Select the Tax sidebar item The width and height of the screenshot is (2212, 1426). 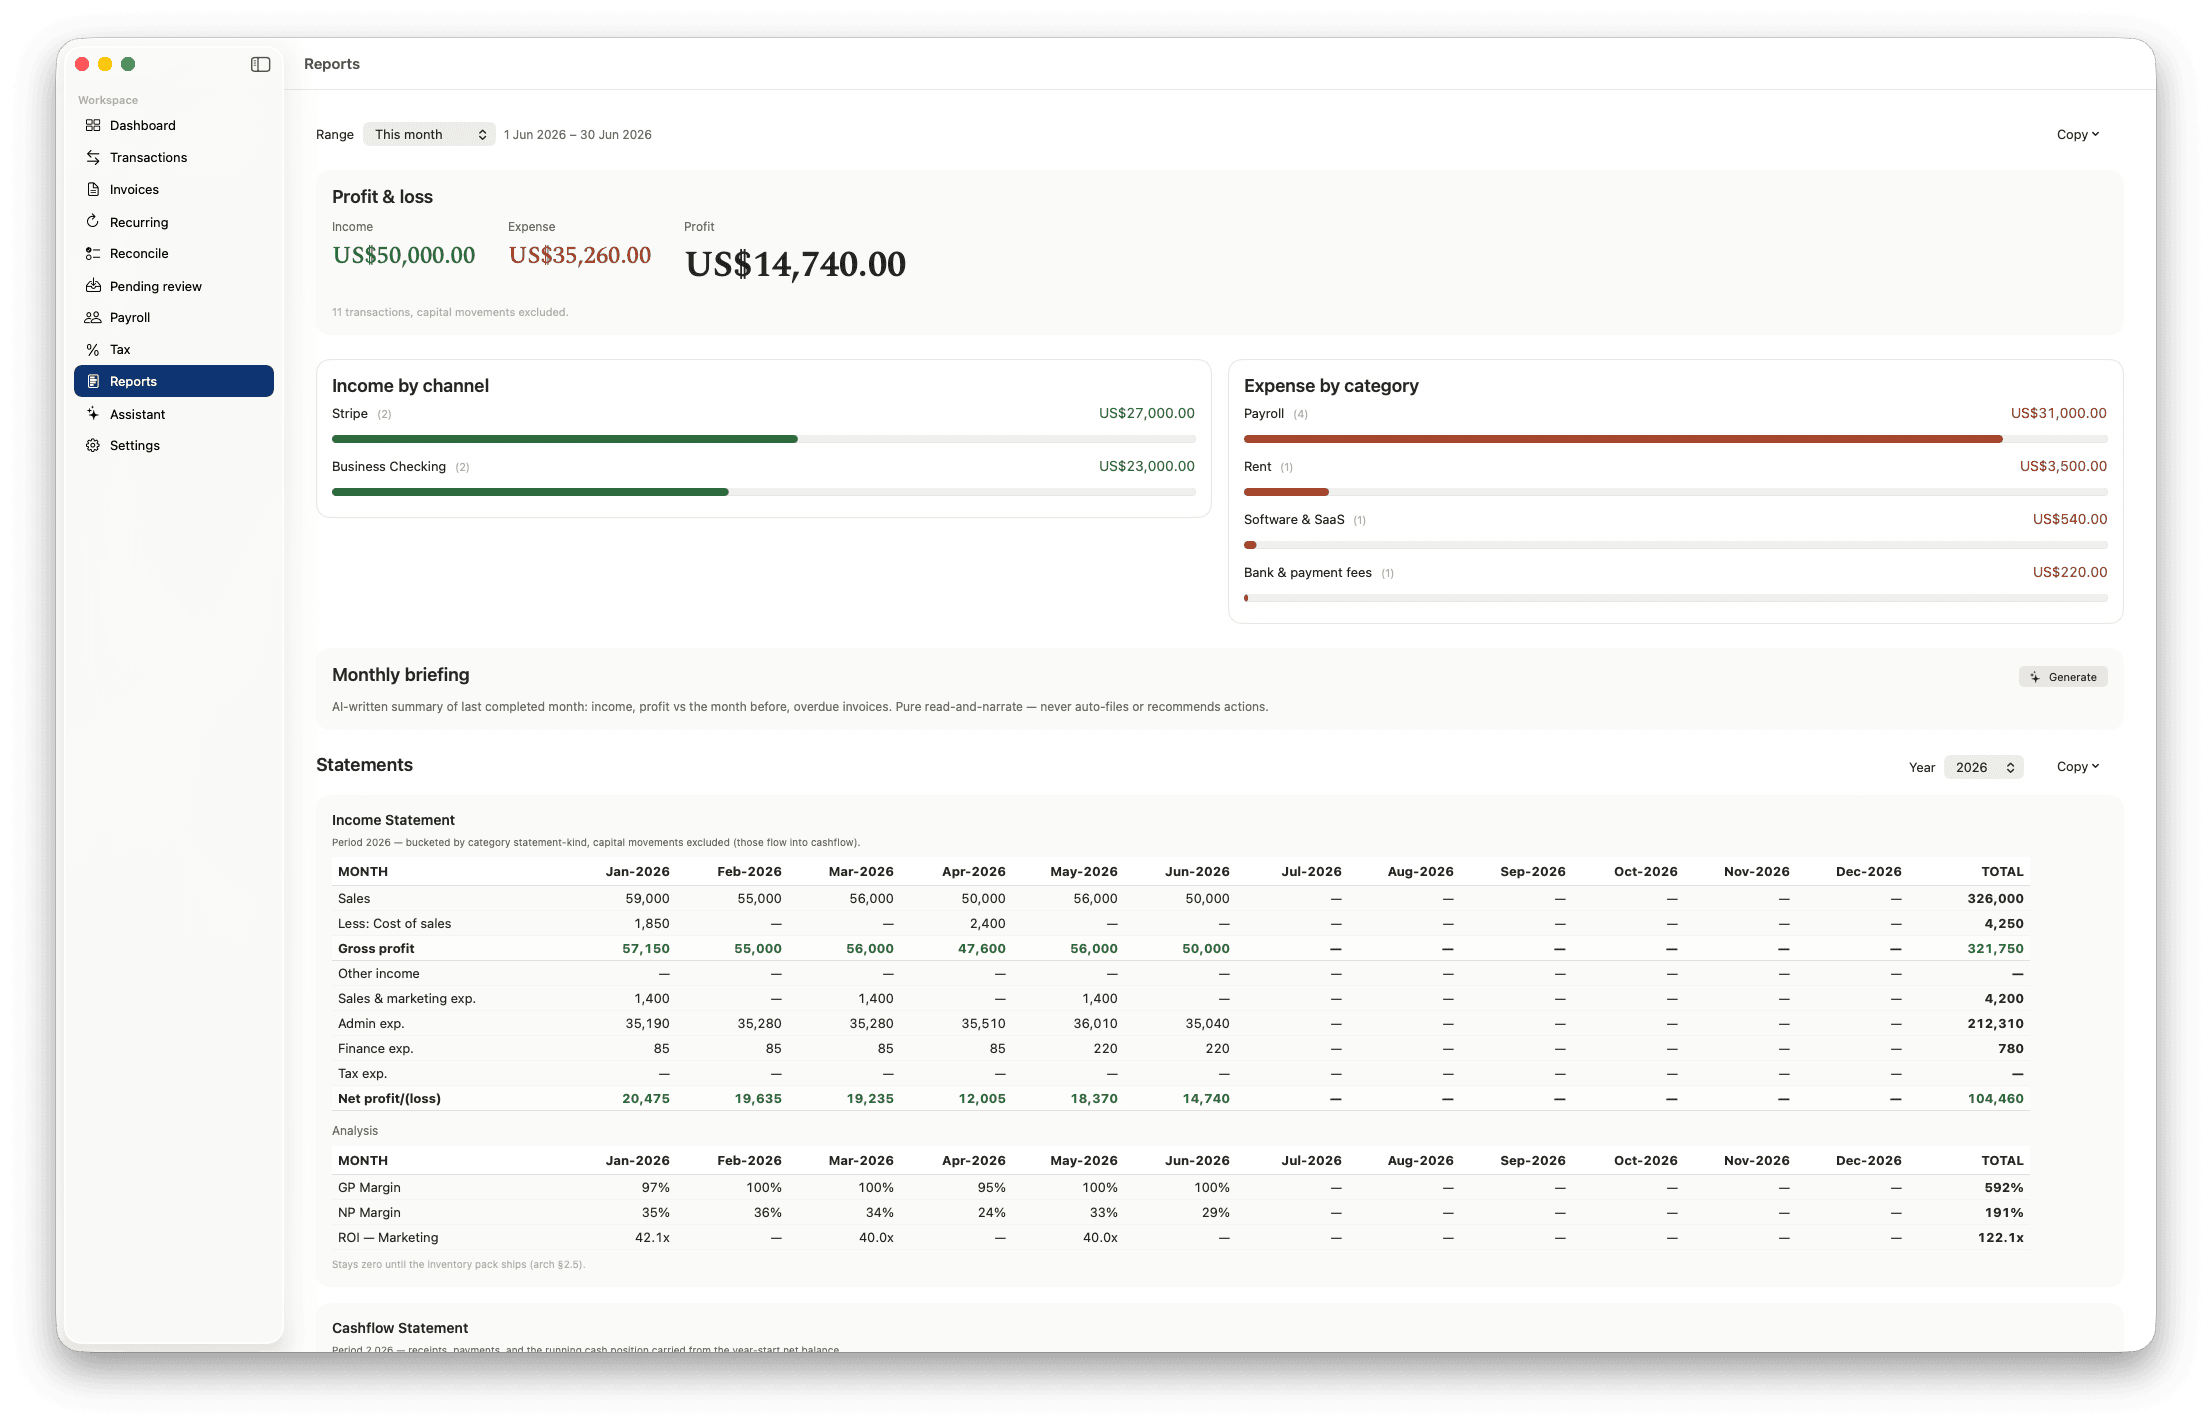174,349
